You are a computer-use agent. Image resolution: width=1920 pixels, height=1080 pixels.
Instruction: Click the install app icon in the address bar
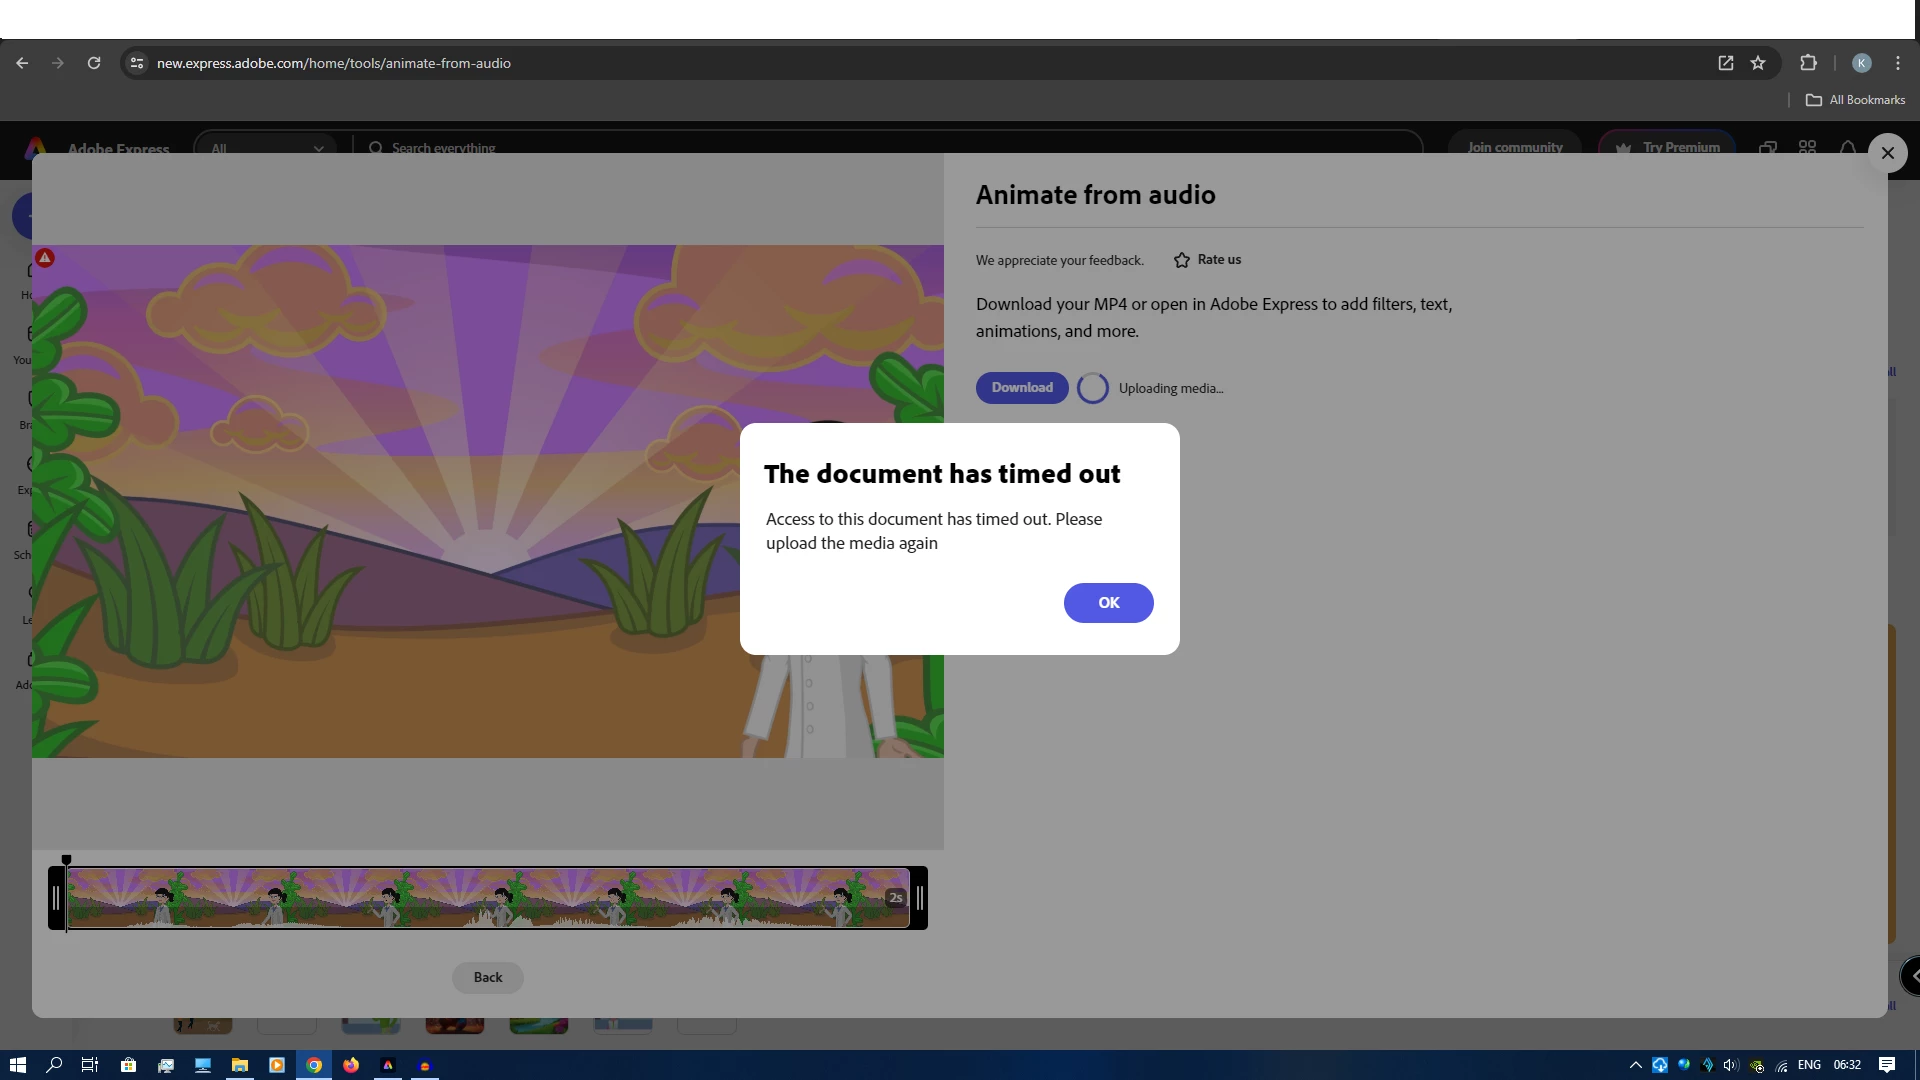pos(1726,63)
